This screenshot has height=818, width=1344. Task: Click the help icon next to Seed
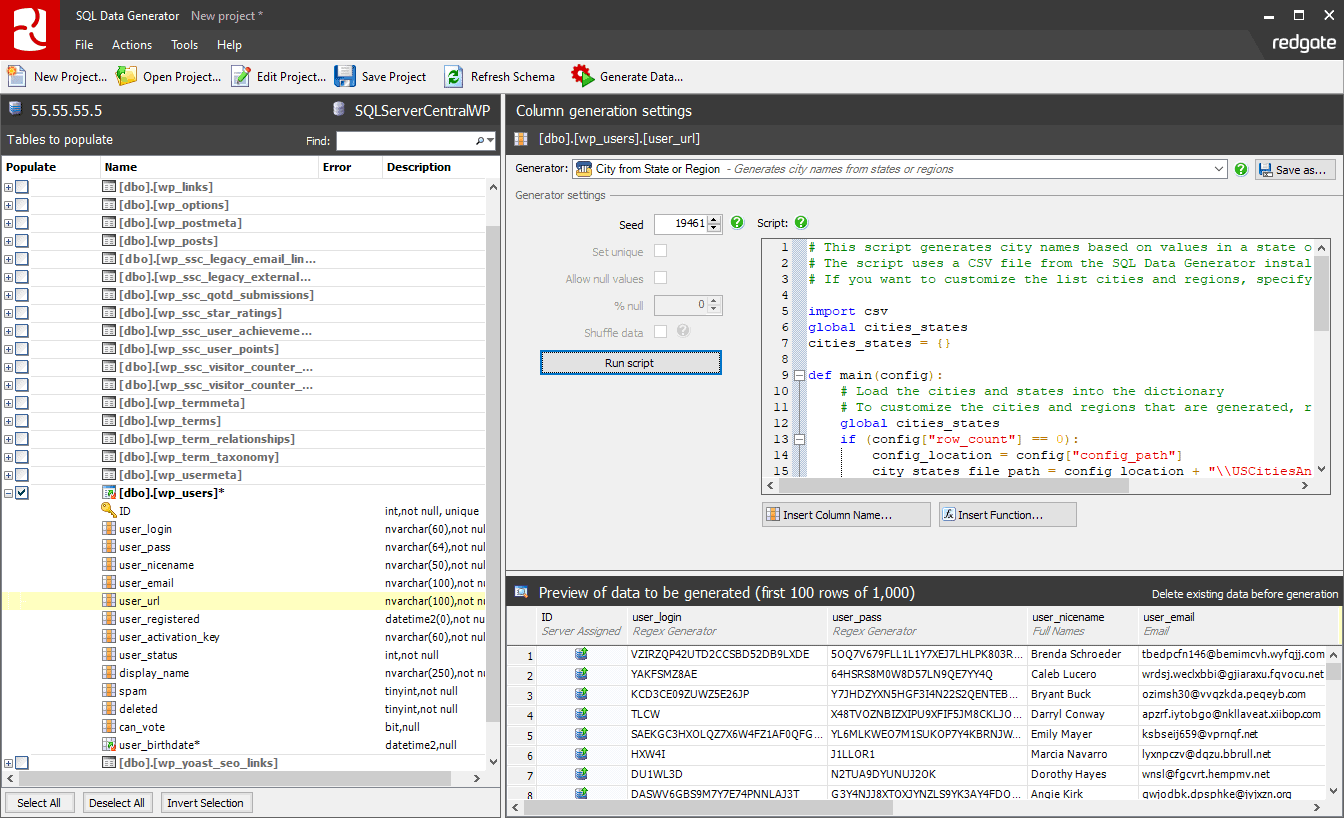tap(737, 224)
